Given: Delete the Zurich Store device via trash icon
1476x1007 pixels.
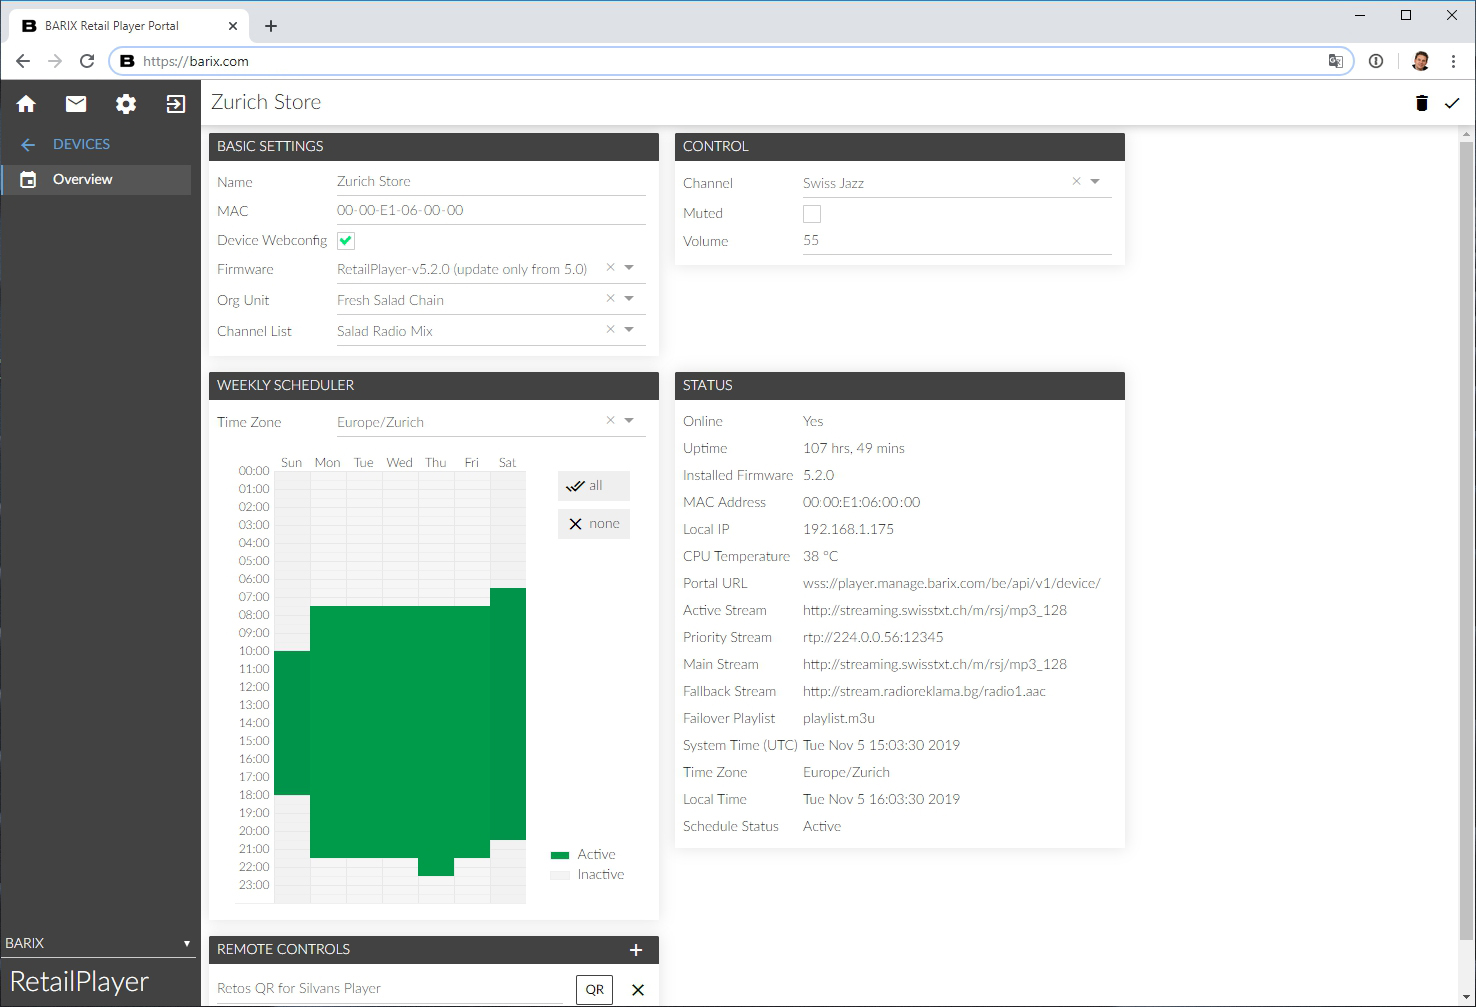Looking at the screenshot, I should (1422, 102).
